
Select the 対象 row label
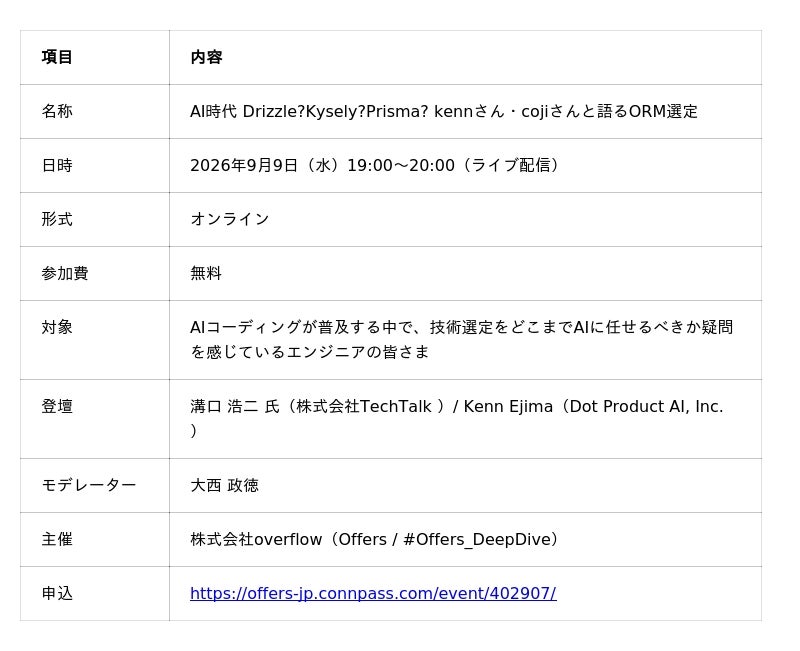(x=57, y=327)
